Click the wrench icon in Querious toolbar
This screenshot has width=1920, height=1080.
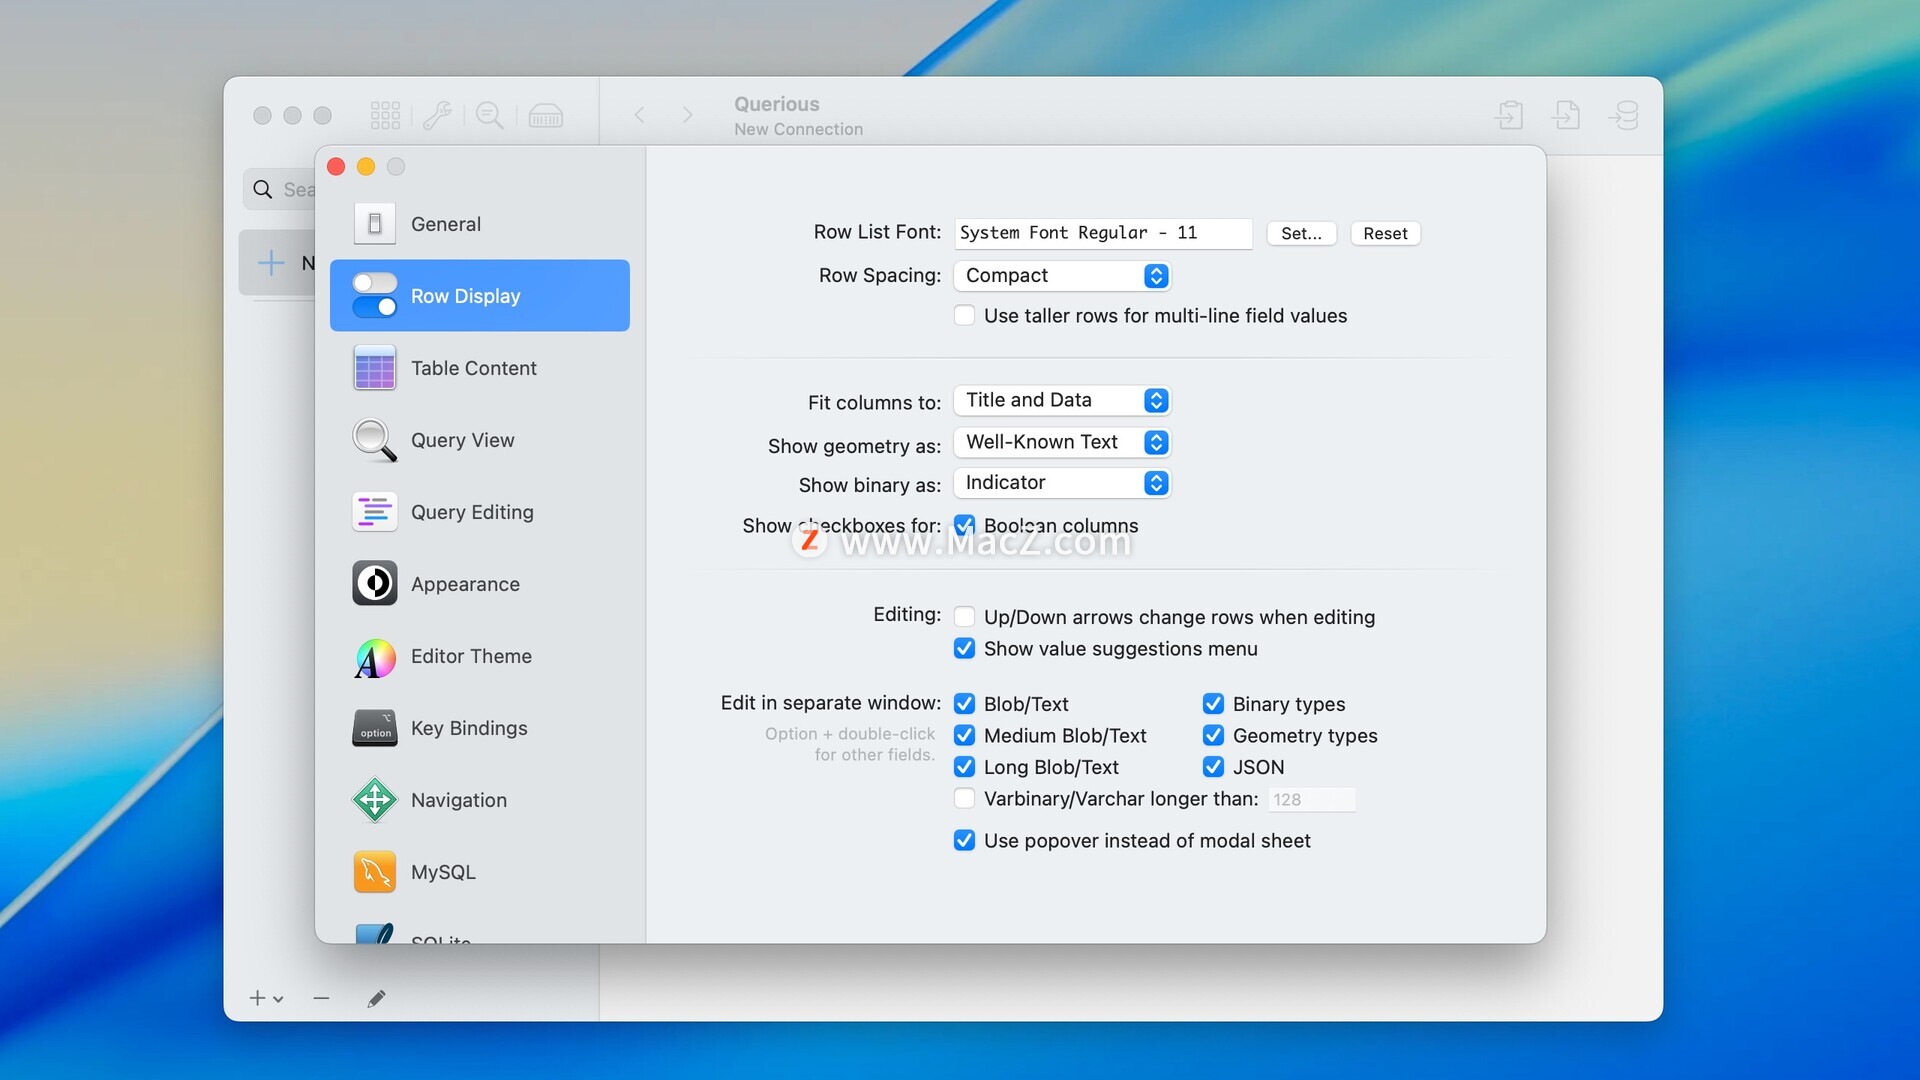[x=437, y=115]
